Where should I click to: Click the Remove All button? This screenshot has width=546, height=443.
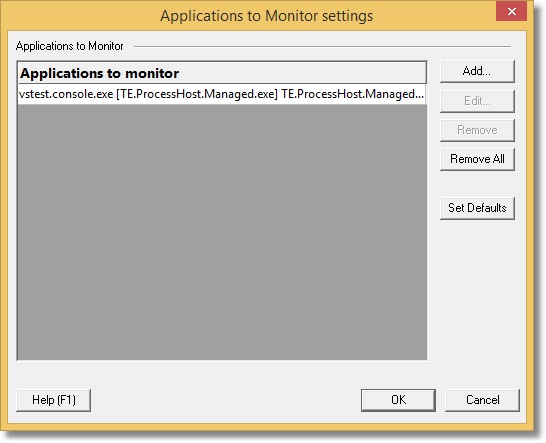pos(477,159)
